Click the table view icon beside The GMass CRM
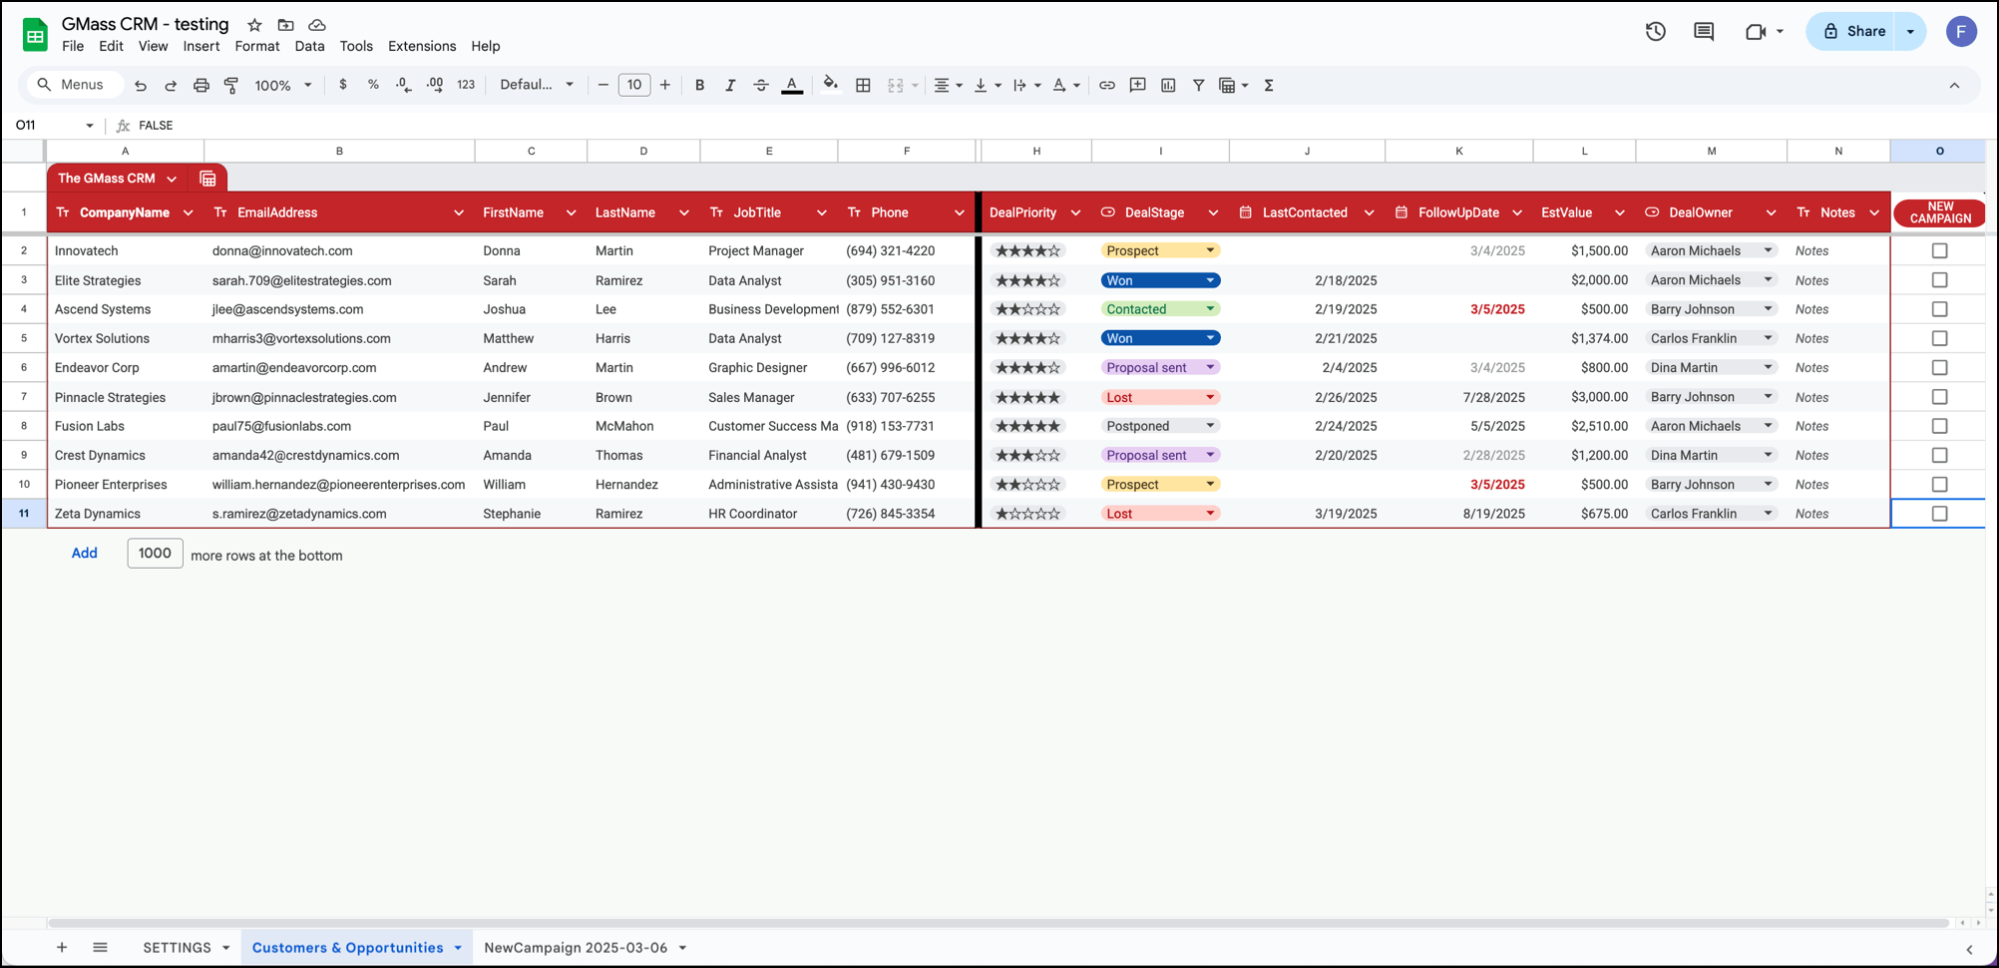Screen dimensions: 1999x968 [x=208, y=178]
